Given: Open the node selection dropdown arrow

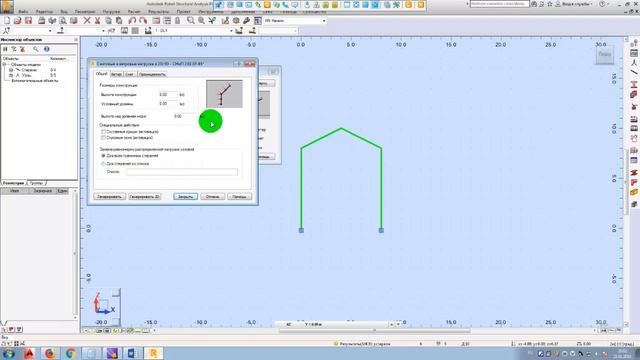Looking at the screenshot, I should click(x=50, y=31).
